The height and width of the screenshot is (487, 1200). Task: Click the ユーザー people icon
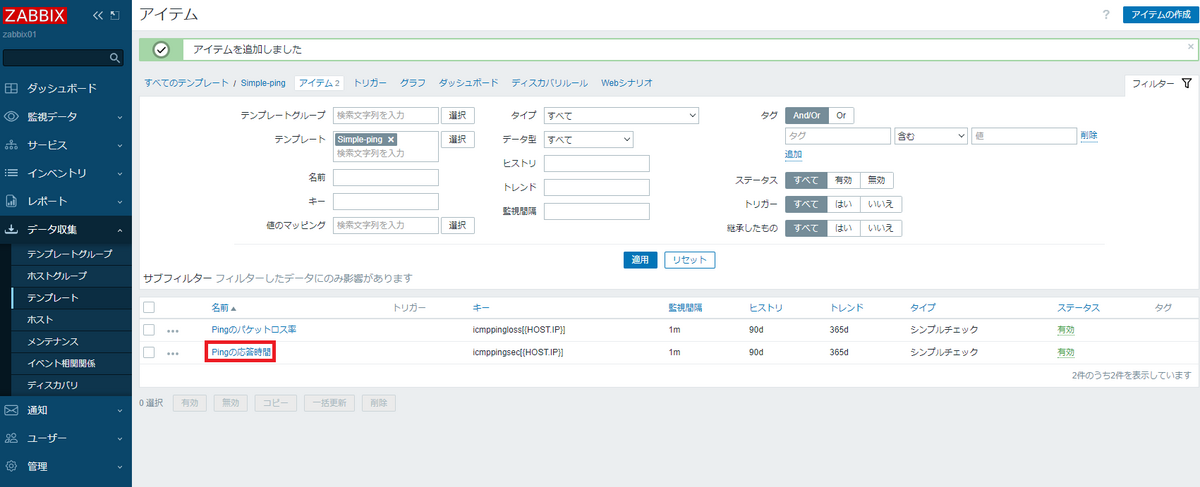(12, 438)
